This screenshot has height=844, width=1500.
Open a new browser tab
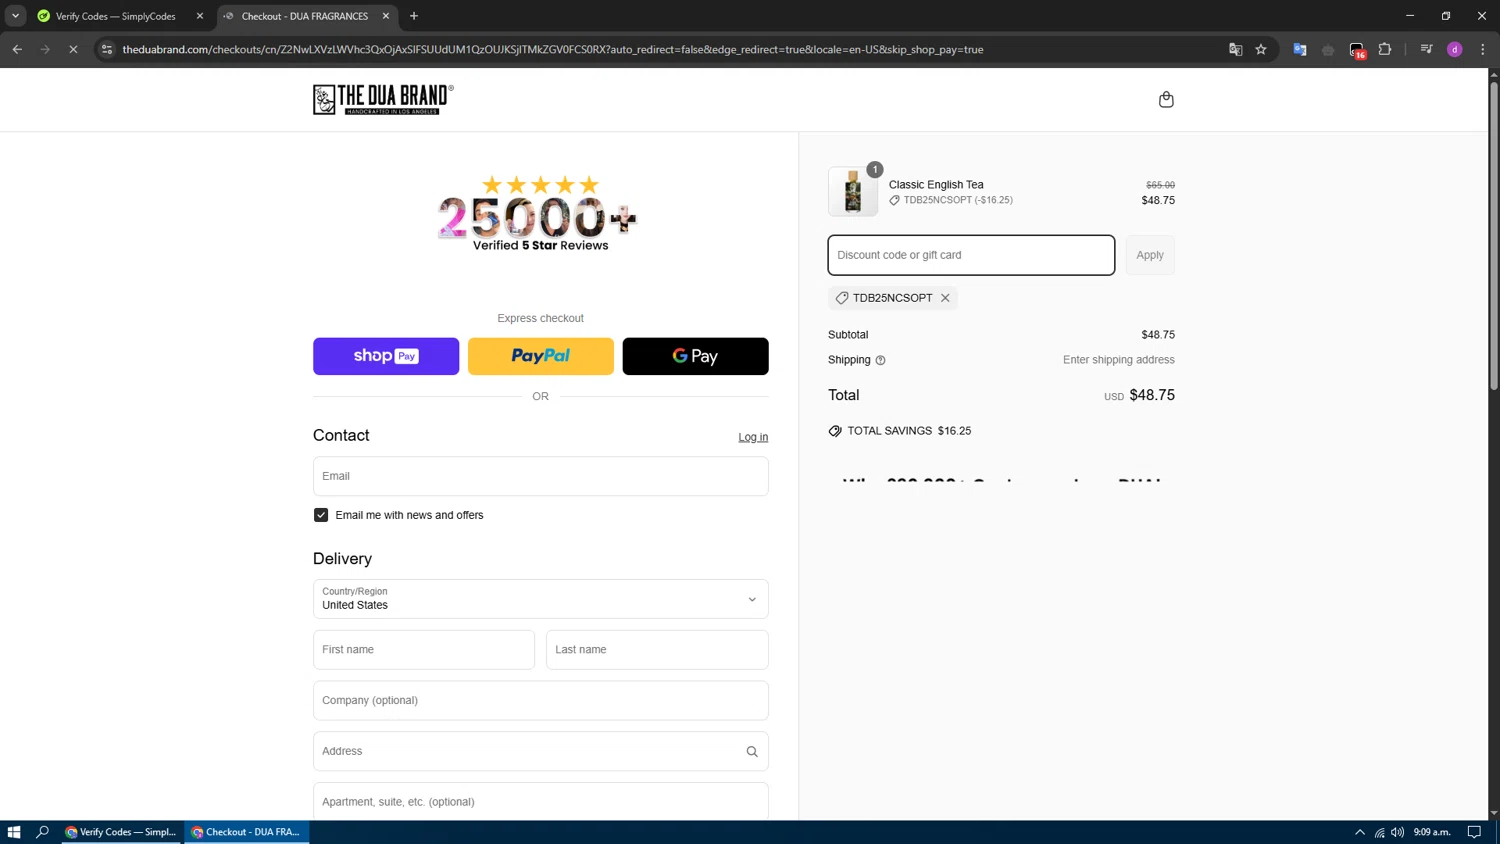click(x=414, y=16)
